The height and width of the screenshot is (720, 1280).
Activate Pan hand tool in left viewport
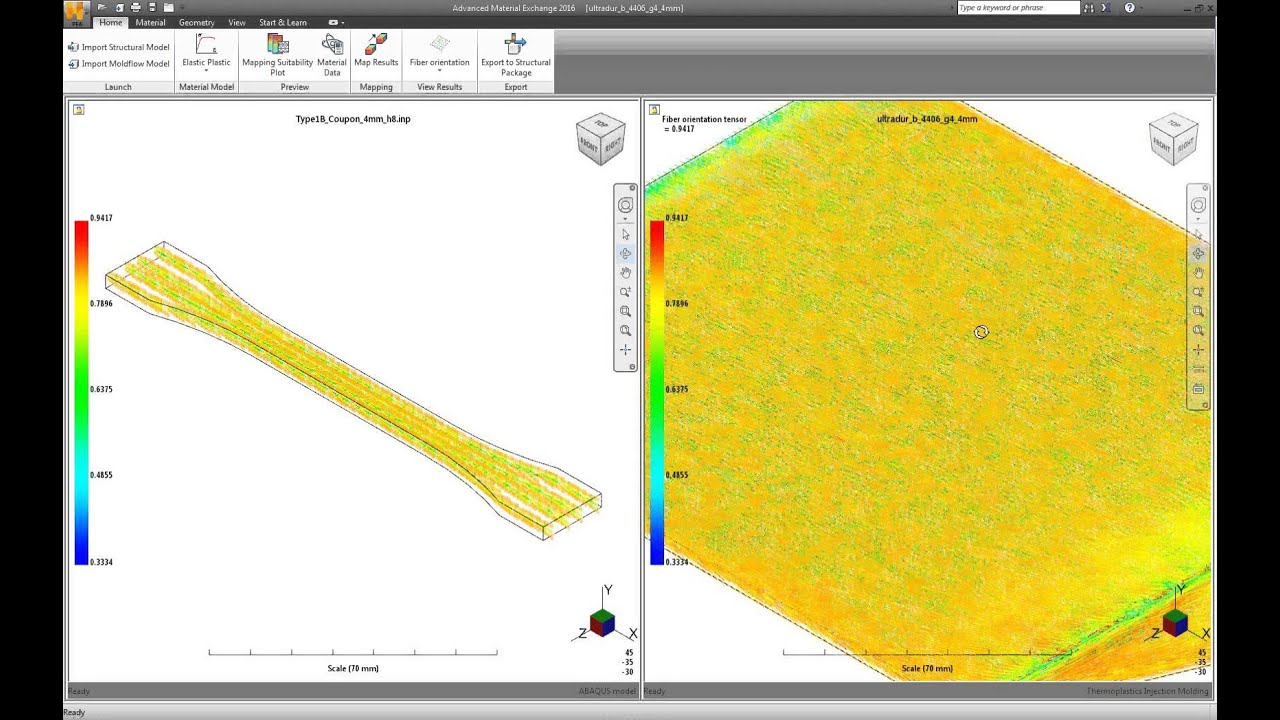click(x=625, y=273)
